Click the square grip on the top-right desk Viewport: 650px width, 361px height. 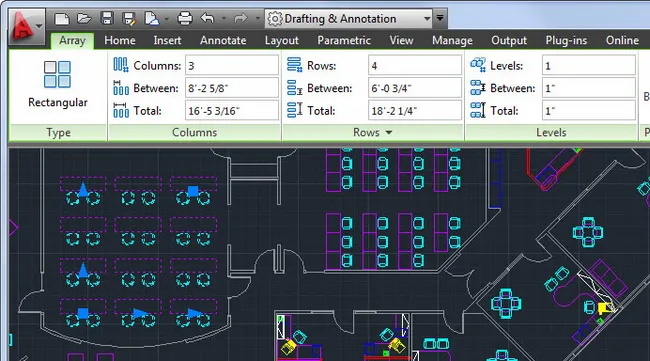click(x=193, y=191)
